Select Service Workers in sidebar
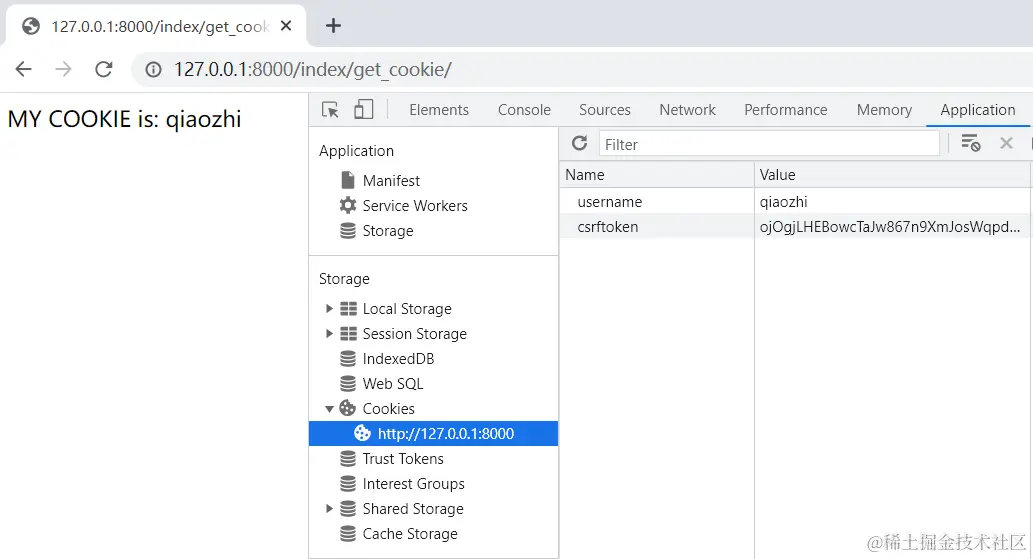This screenshot has width=1033, height=559. [x=414, y=206]
